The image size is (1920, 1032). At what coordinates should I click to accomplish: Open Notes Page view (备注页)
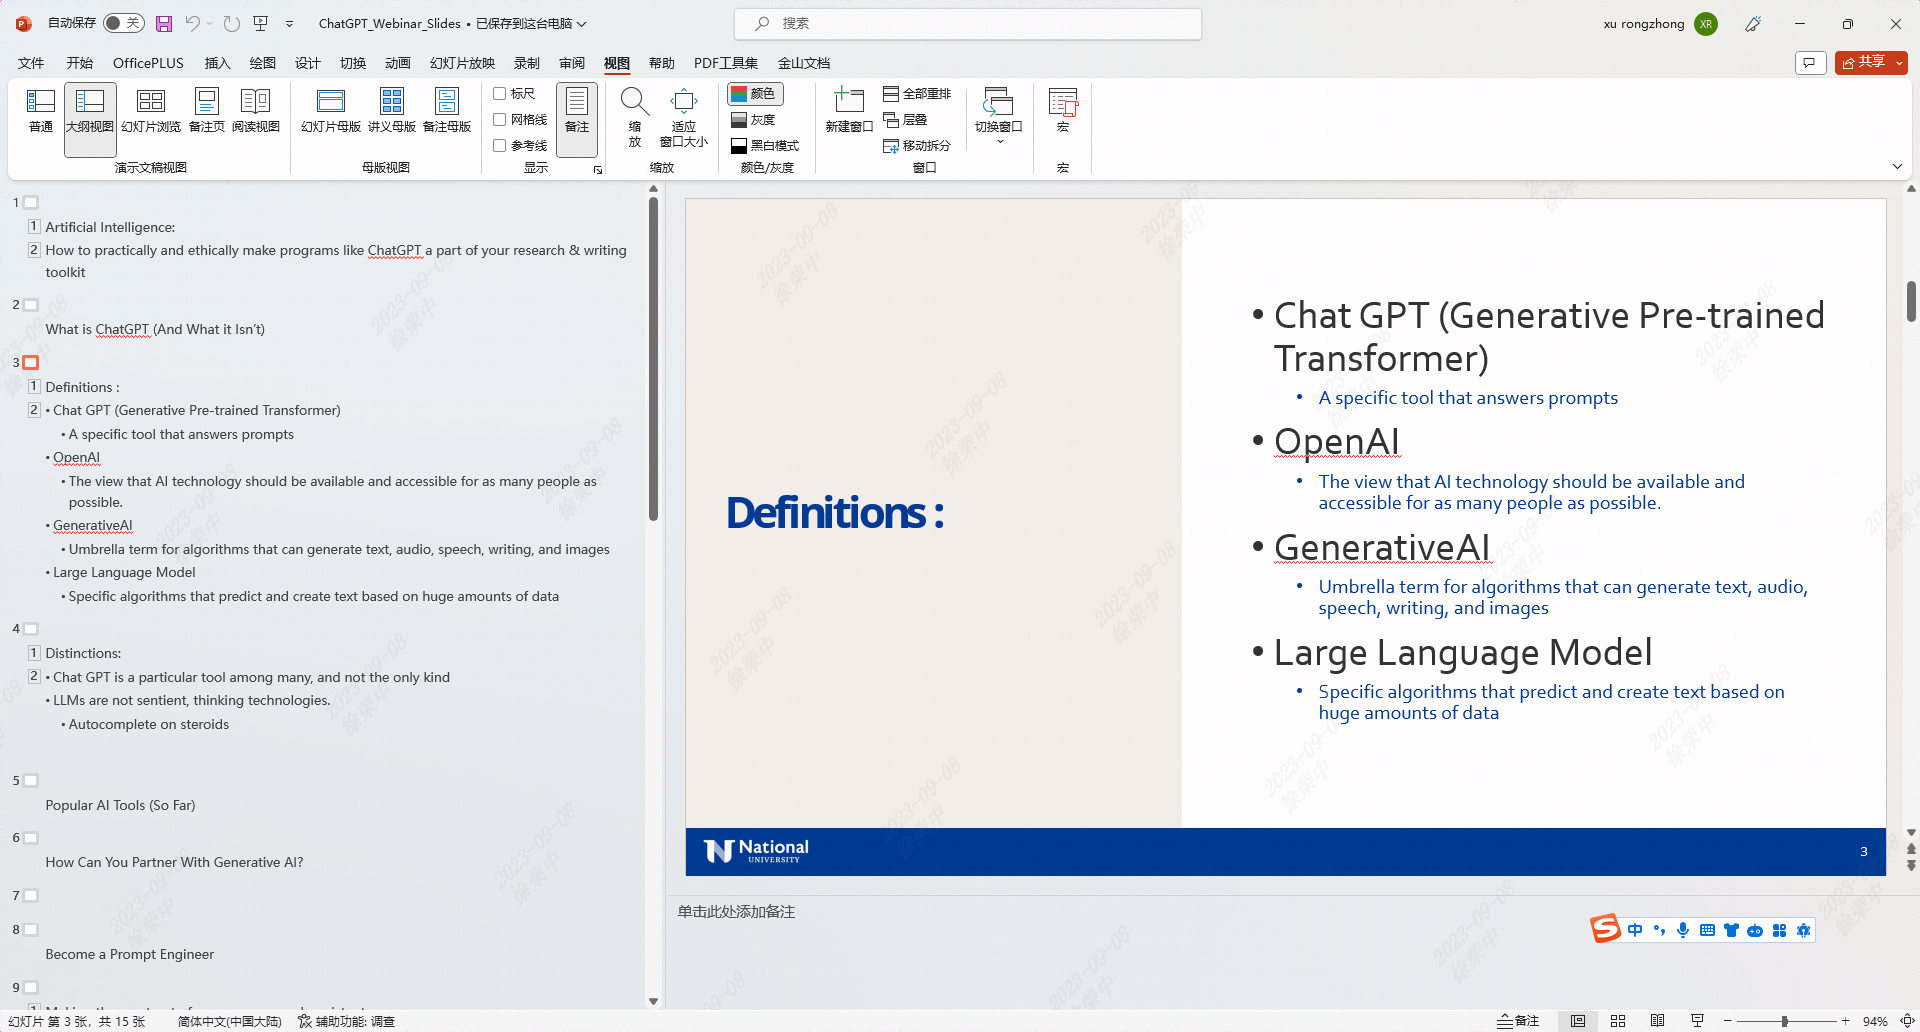[207, 111]
